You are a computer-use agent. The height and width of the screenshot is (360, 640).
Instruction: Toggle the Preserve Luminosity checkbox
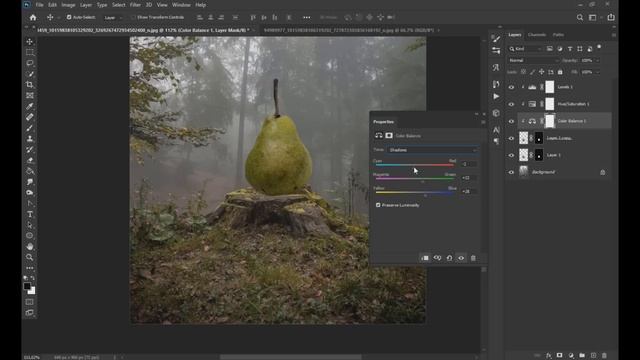click(378, 205)
